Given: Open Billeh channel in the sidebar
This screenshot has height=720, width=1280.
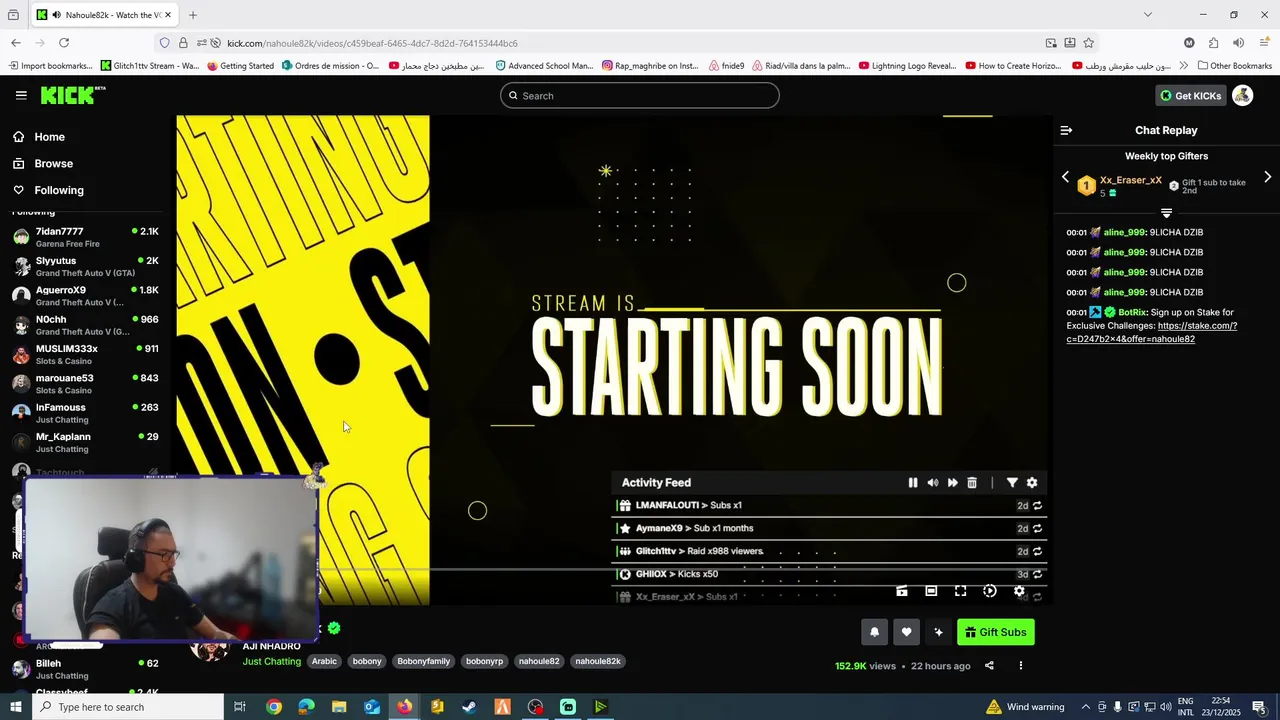Looking at the screenshot, I should click(x=85, y=669).
